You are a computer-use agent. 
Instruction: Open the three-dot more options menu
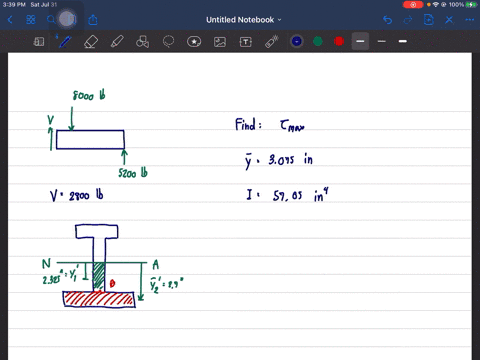tap(470, 20)
